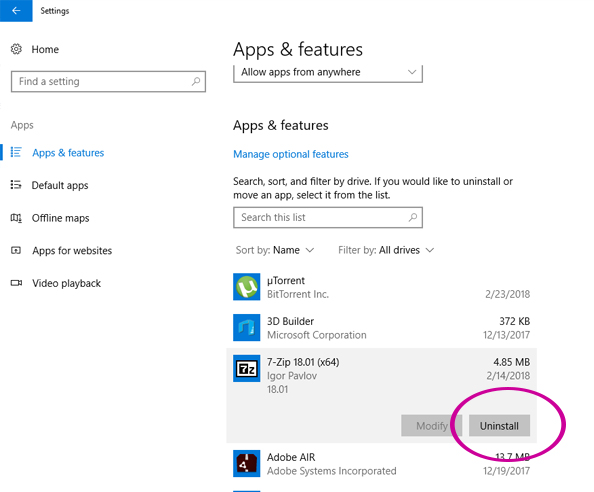The height and width of the screenshot is (492, 594).
Task: Click the 3D Builder app icon
Action: tap(247, 328)
